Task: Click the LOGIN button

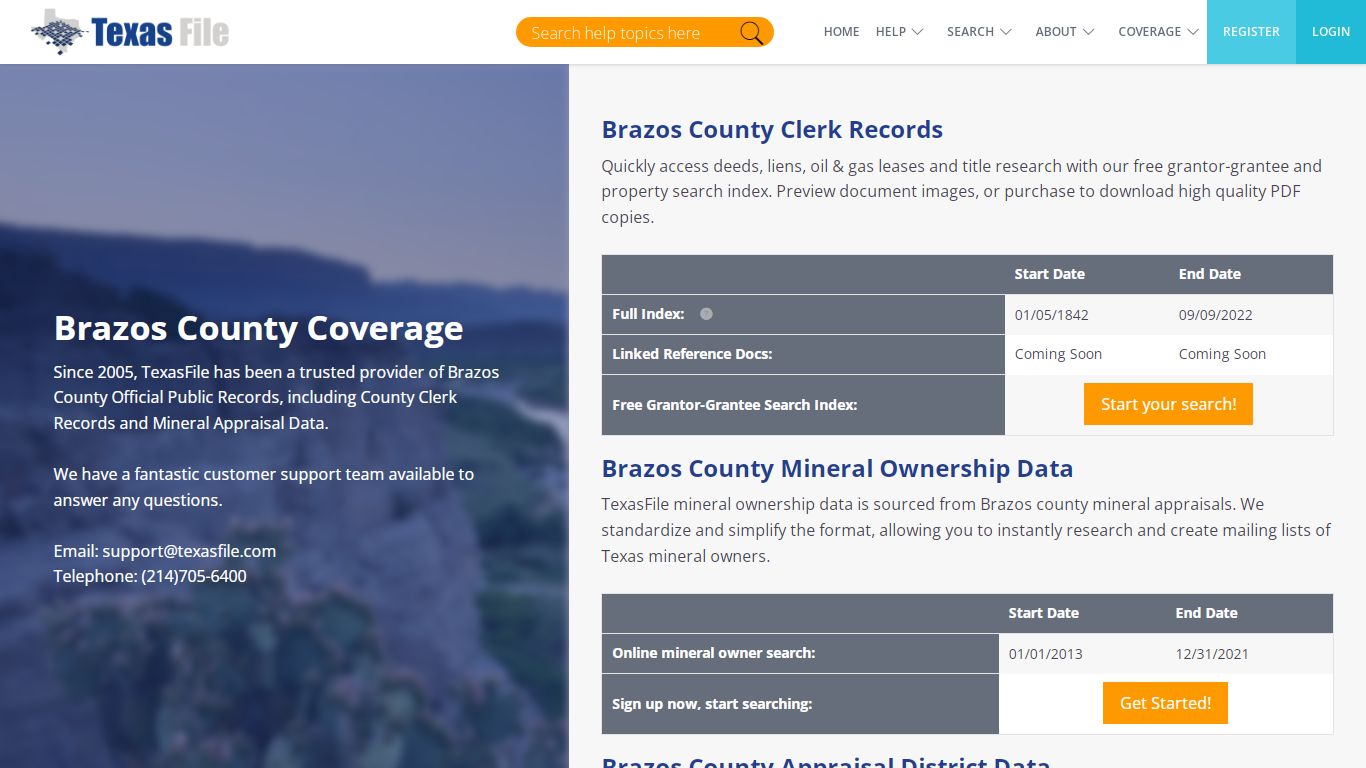Action: tap(1331, 32)
